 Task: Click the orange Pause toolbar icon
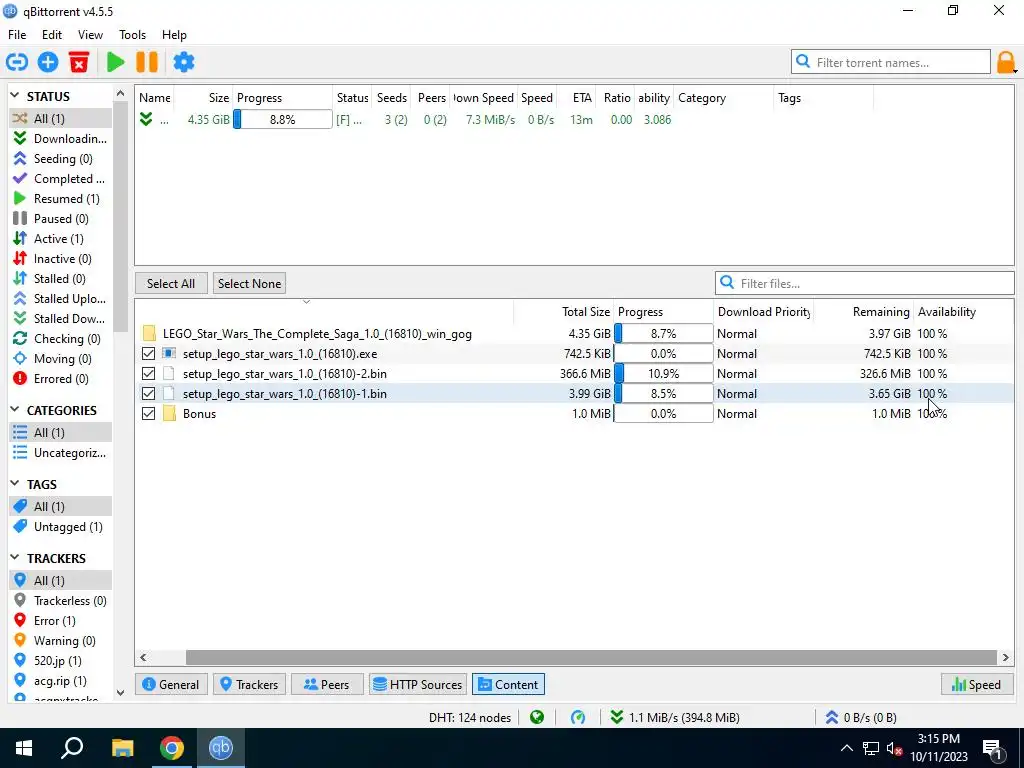pyautogui.click(x=147, y=62)
